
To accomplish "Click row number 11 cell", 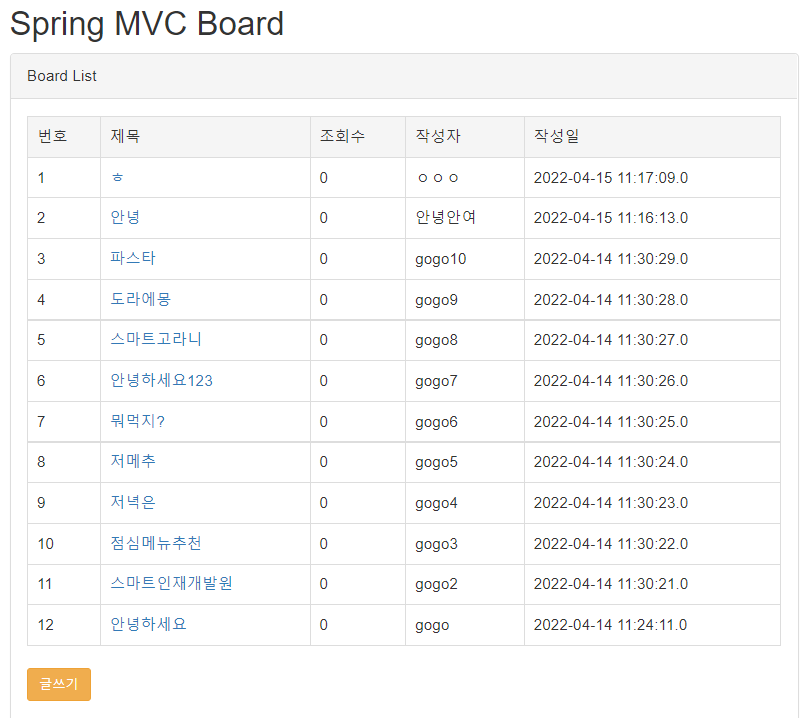I will click(64, 584).
